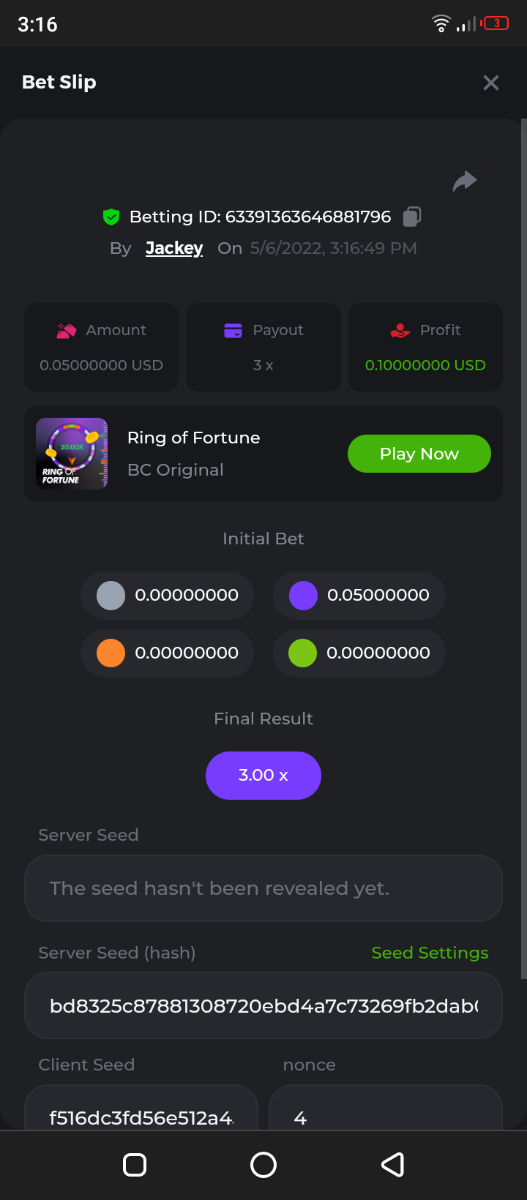Open Jackey's user profile link
Image resolution: width=527 pixels, height=1200 pixels.
tap(174, 248)
